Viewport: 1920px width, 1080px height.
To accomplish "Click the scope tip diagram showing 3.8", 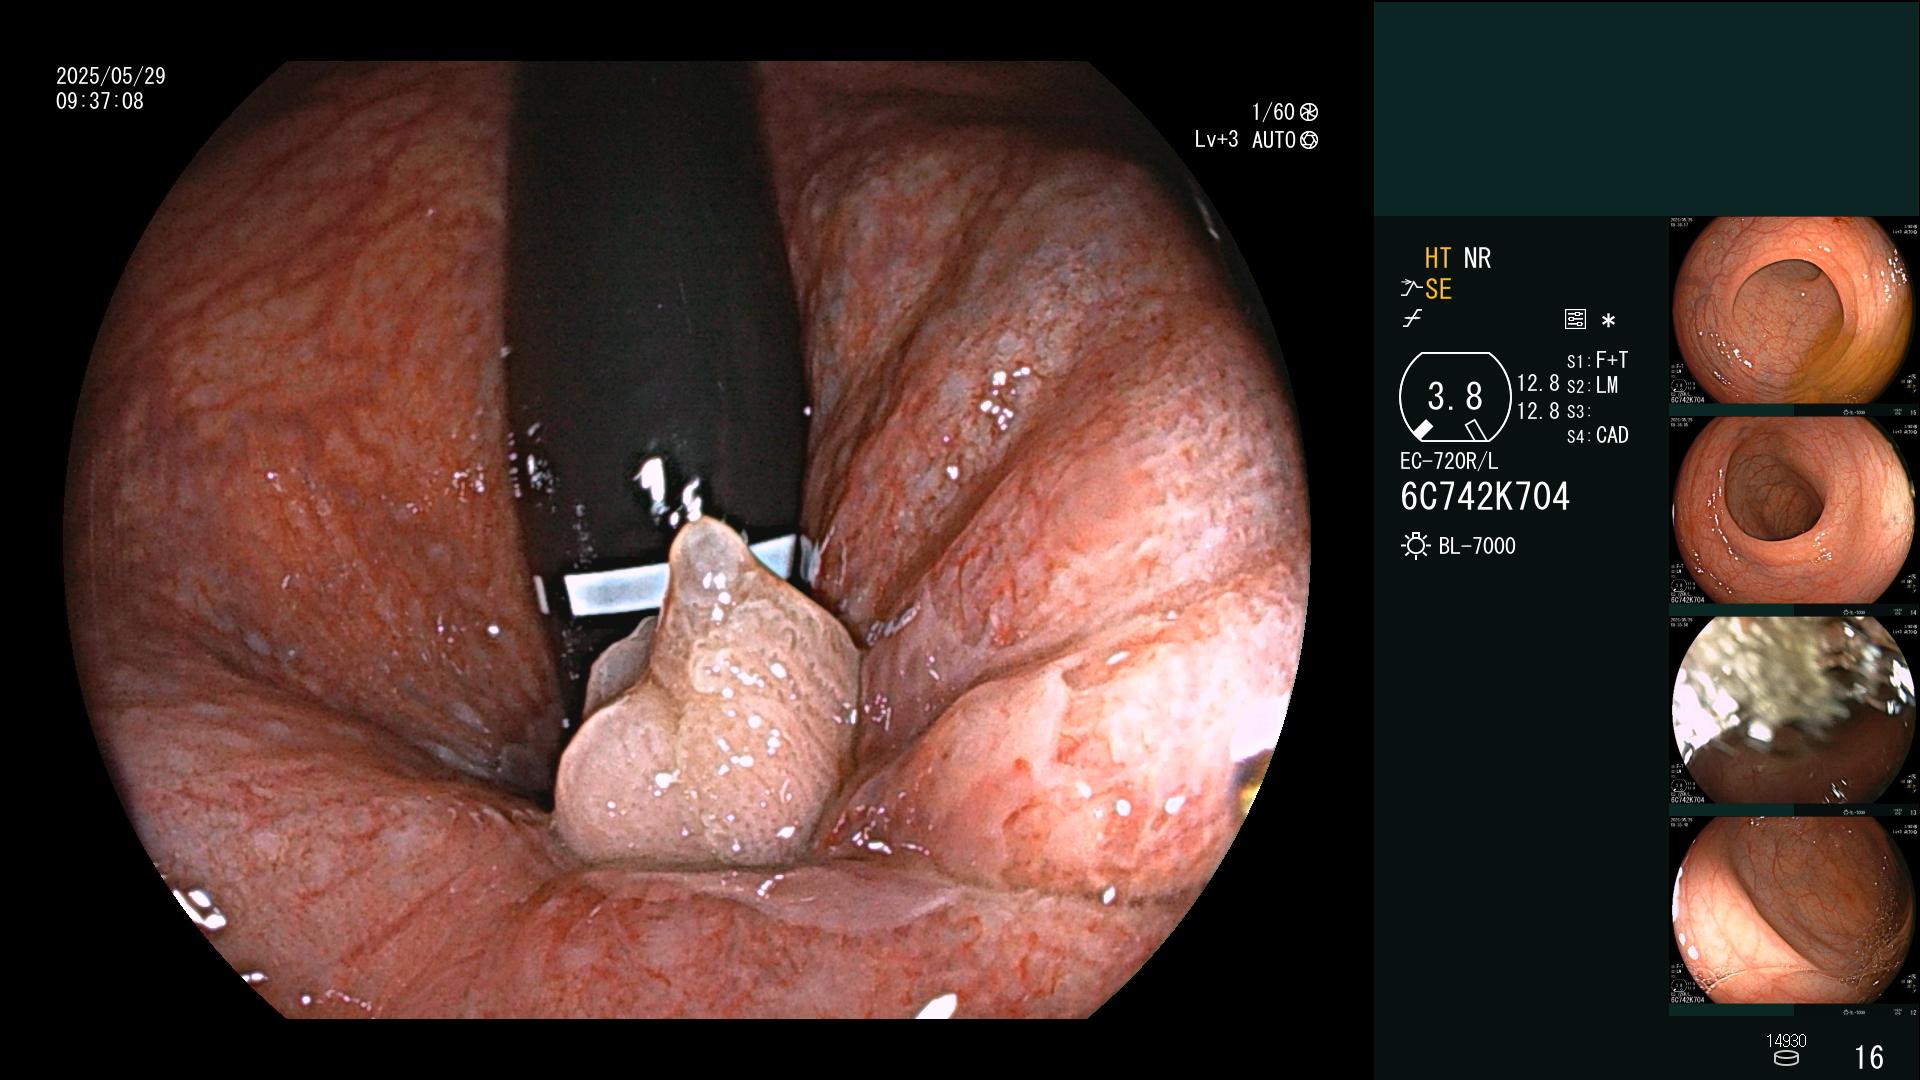I will coord(1455,397).
